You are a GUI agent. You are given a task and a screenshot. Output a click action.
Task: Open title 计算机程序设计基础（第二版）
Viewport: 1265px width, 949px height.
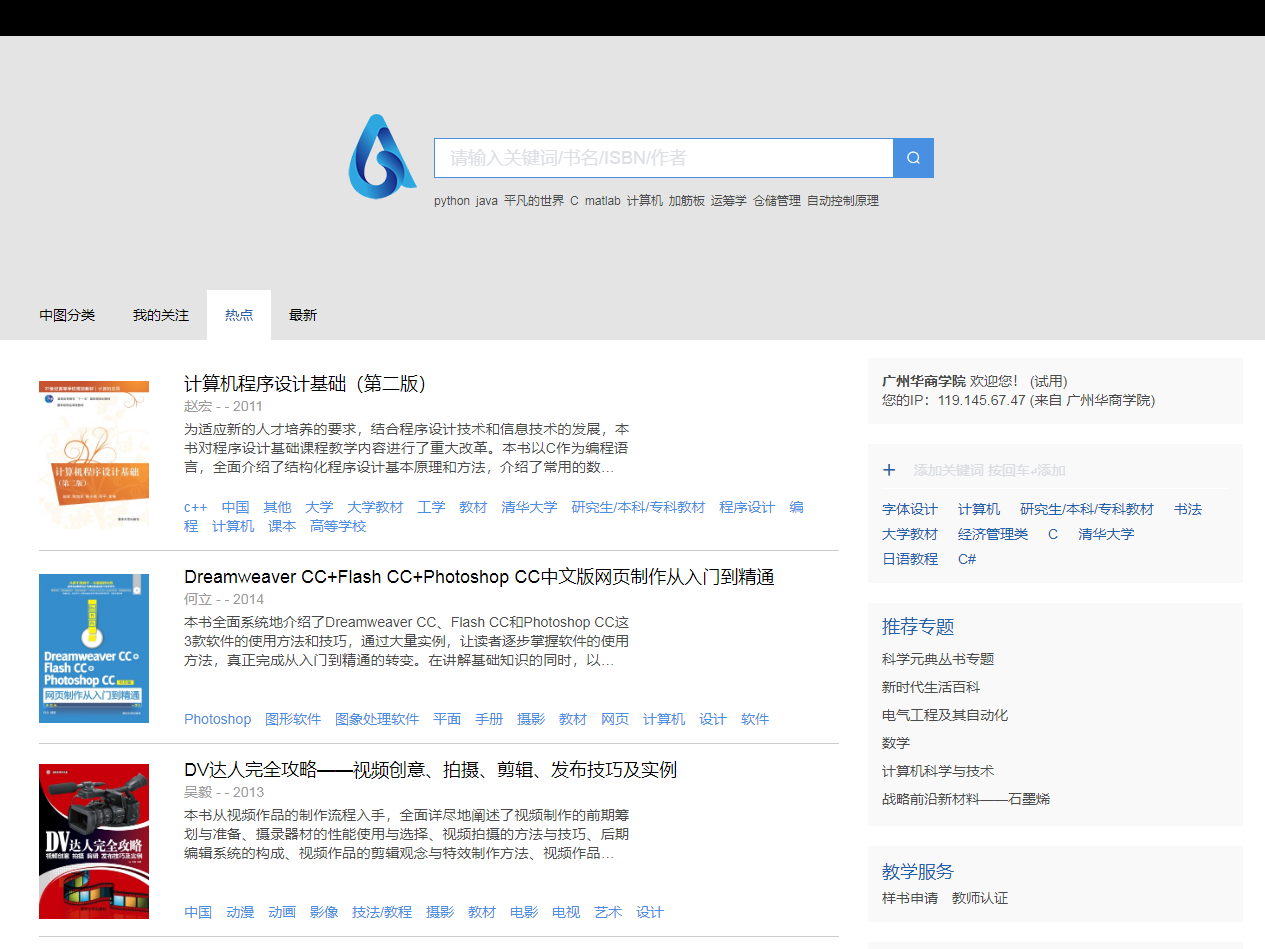[305, 384]
